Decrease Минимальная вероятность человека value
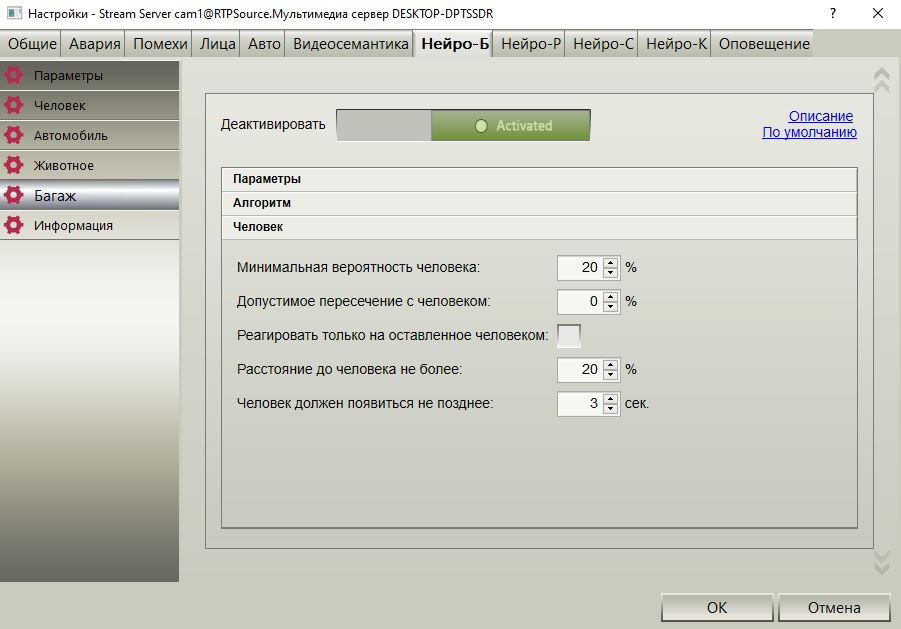This screenshot has height=629, width=901. click(611, 273)
